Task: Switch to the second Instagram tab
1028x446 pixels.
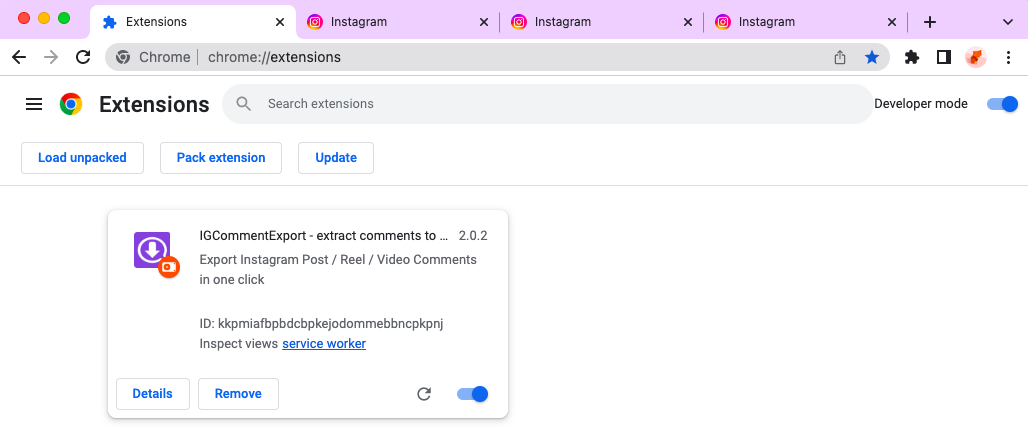Action: click(x=601, y=22)
